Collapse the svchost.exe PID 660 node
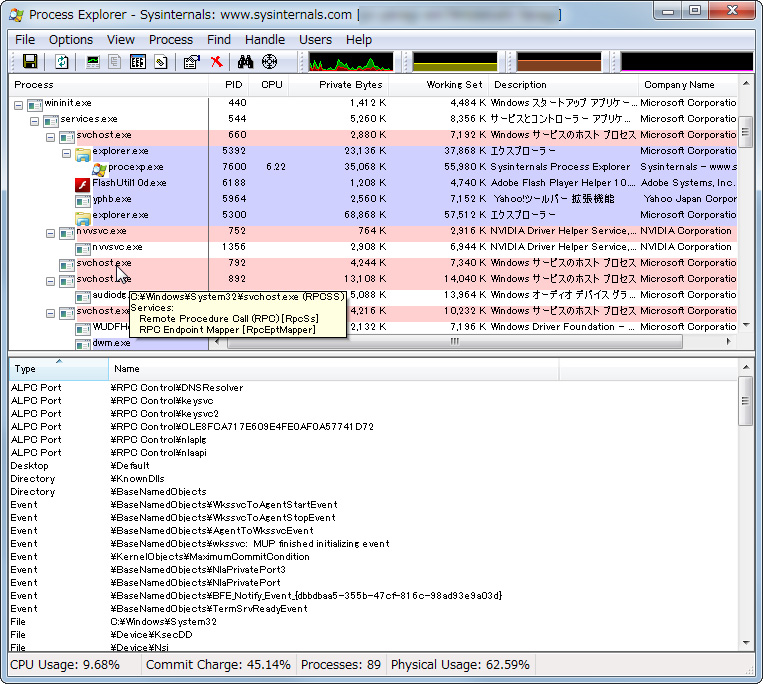This screenshot has height=684, width=763. [x=51, y=137]
